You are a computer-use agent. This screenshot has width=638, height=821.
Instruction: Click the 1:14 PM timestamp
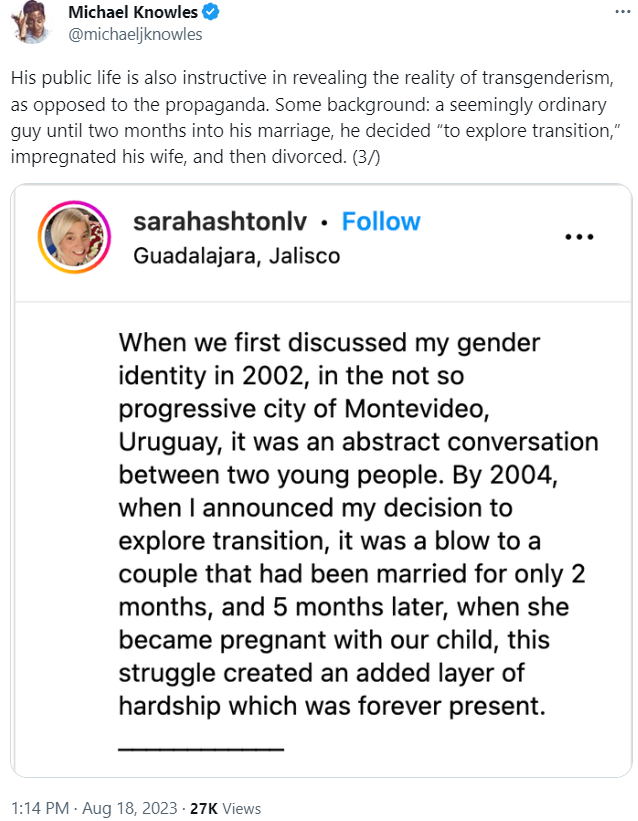click(39, 807)
